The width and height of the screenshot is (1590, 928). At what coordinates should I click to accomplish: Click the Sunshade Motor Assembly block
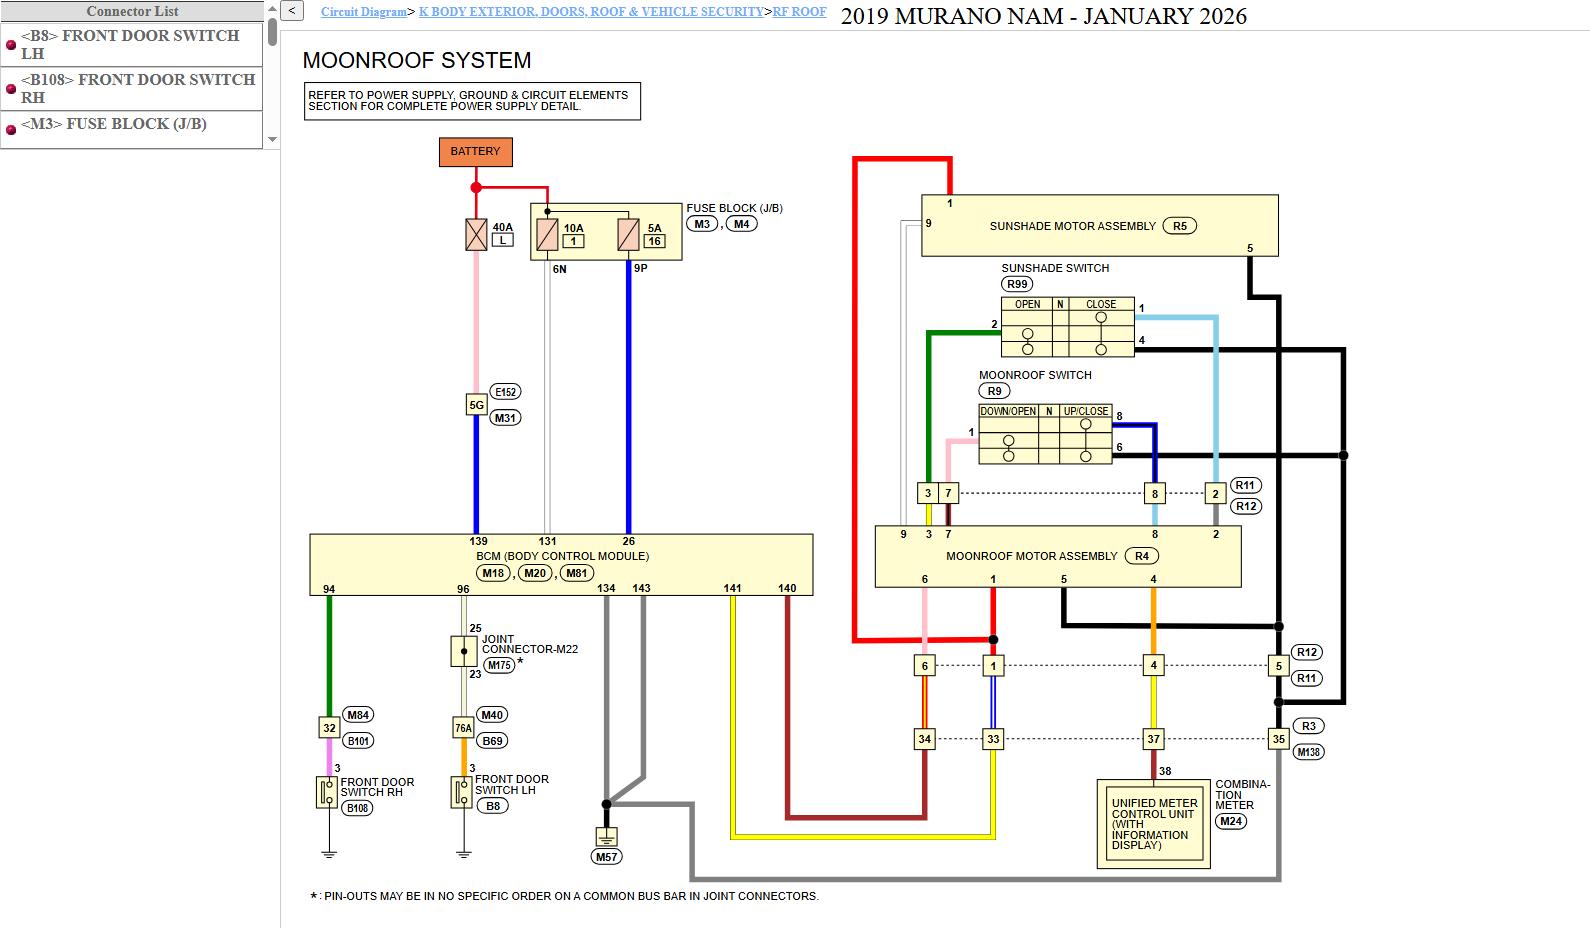[1100, 226]
